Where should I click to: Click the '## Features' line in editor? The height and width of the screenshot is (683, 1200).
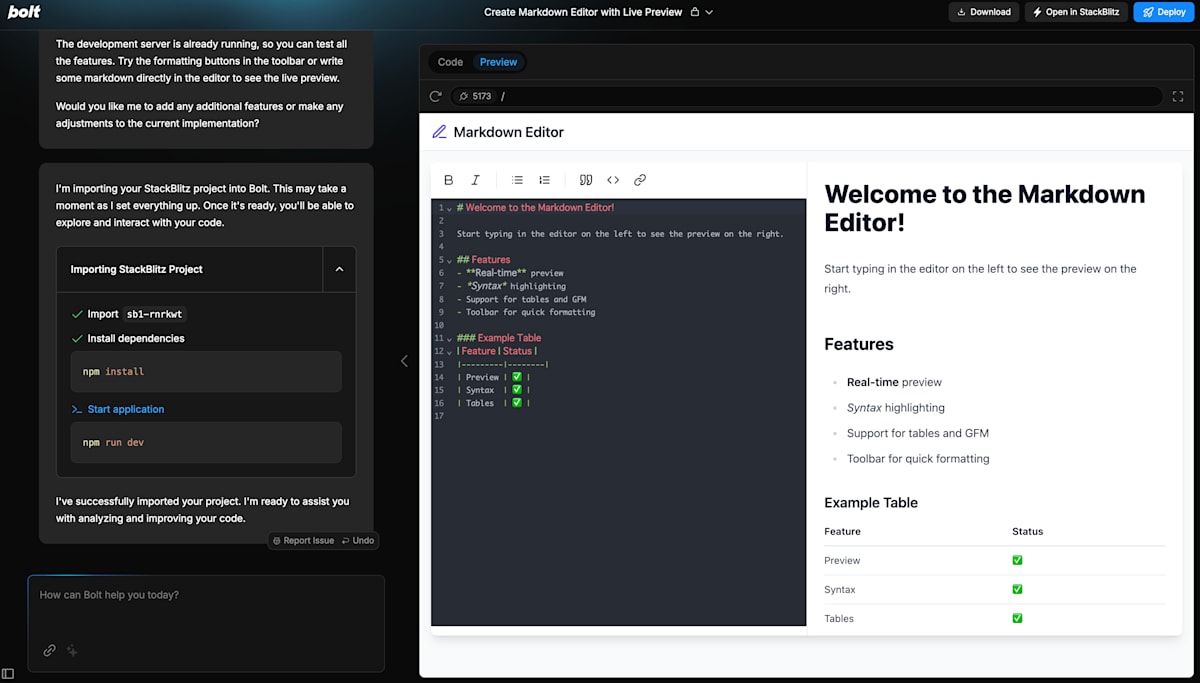tap(483, 260)
